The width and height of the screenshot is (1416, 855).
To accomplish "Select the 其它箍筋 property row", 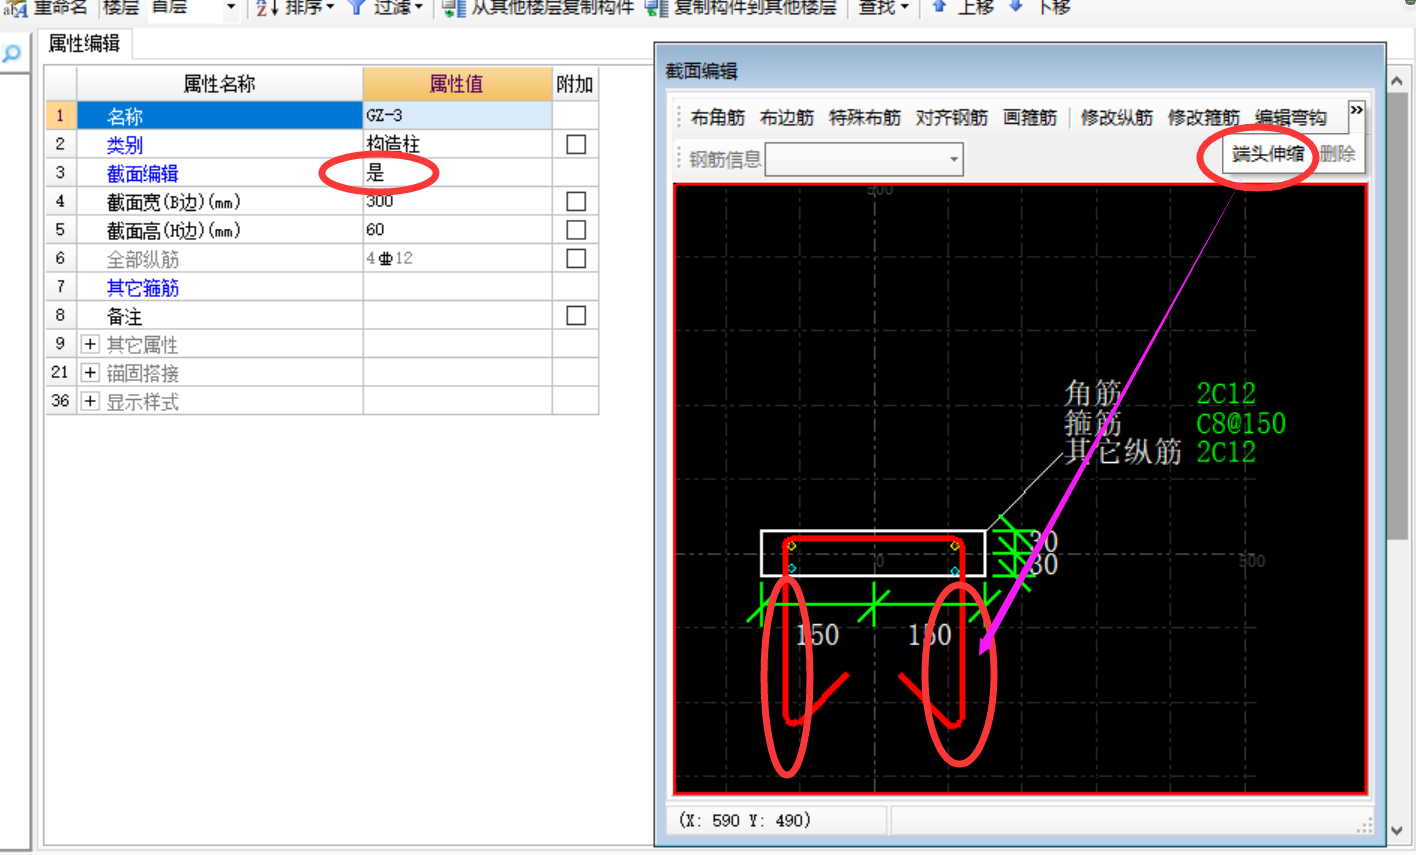I will pos(220,288).
